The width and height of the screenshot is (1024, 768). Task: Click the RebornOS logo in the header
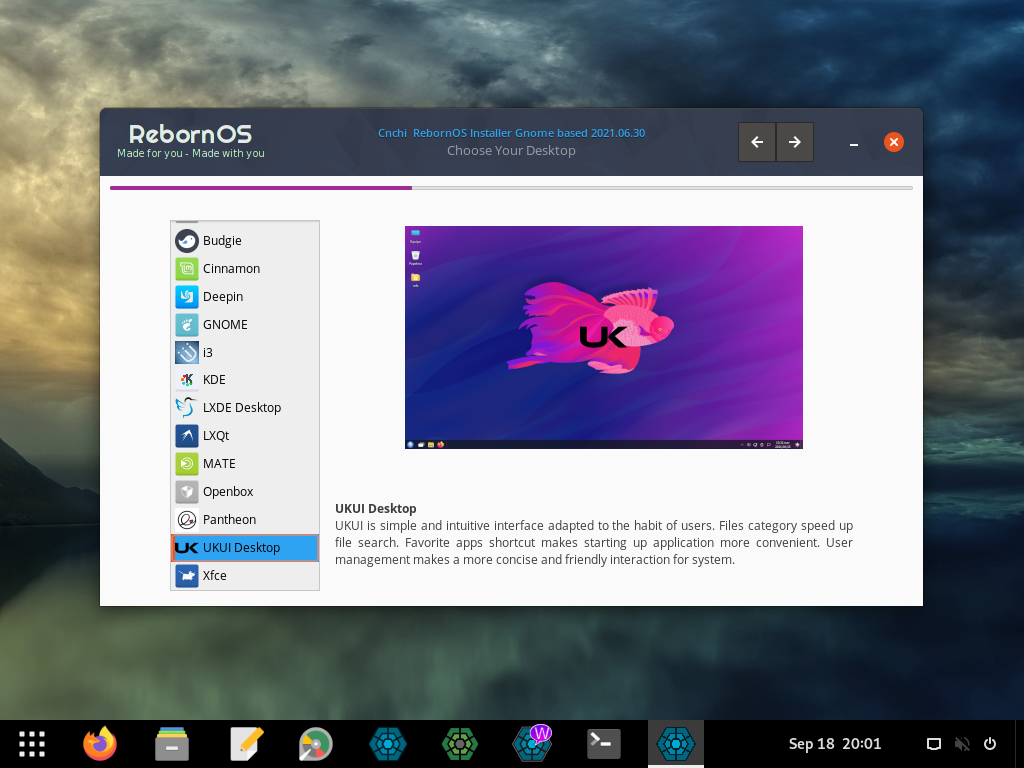click(x=190, y=135)
